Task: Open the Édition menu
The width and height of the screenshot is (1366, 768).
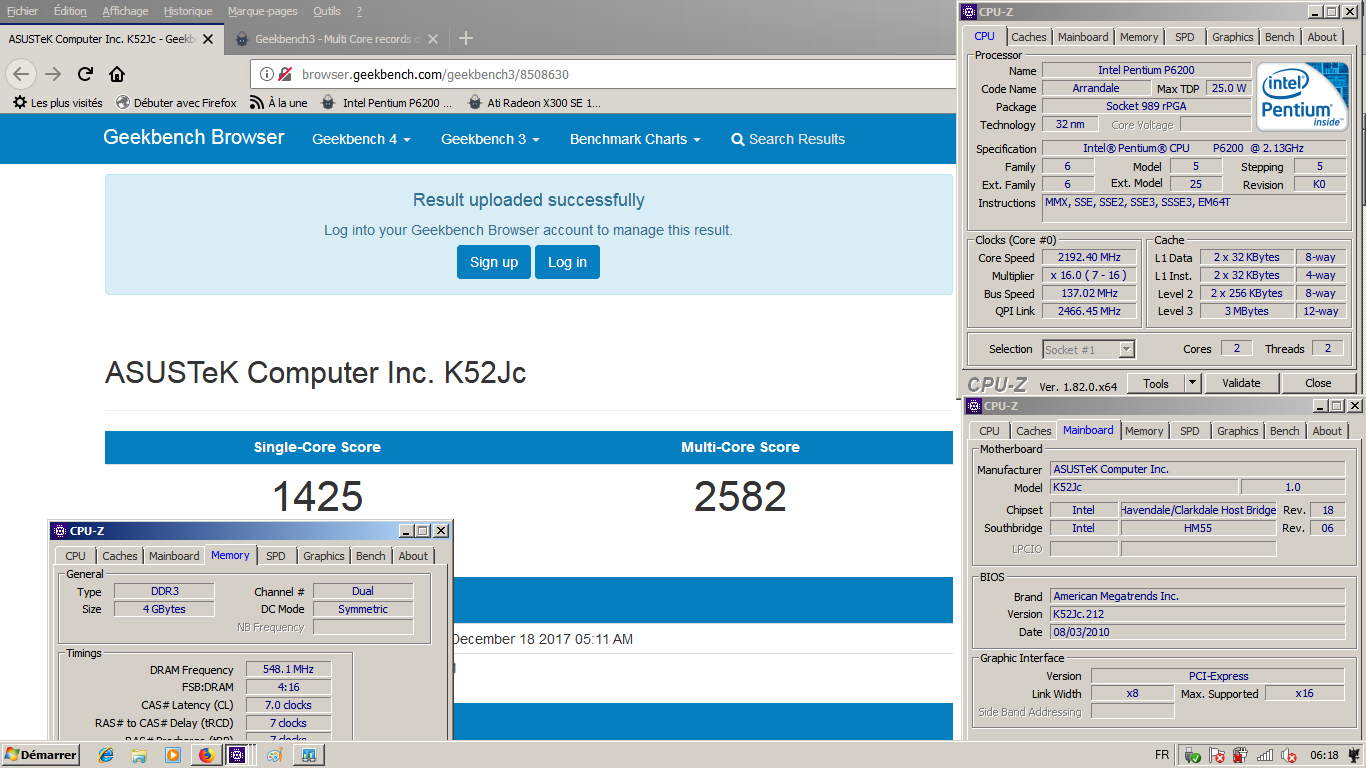Action: tap(70, 11)
